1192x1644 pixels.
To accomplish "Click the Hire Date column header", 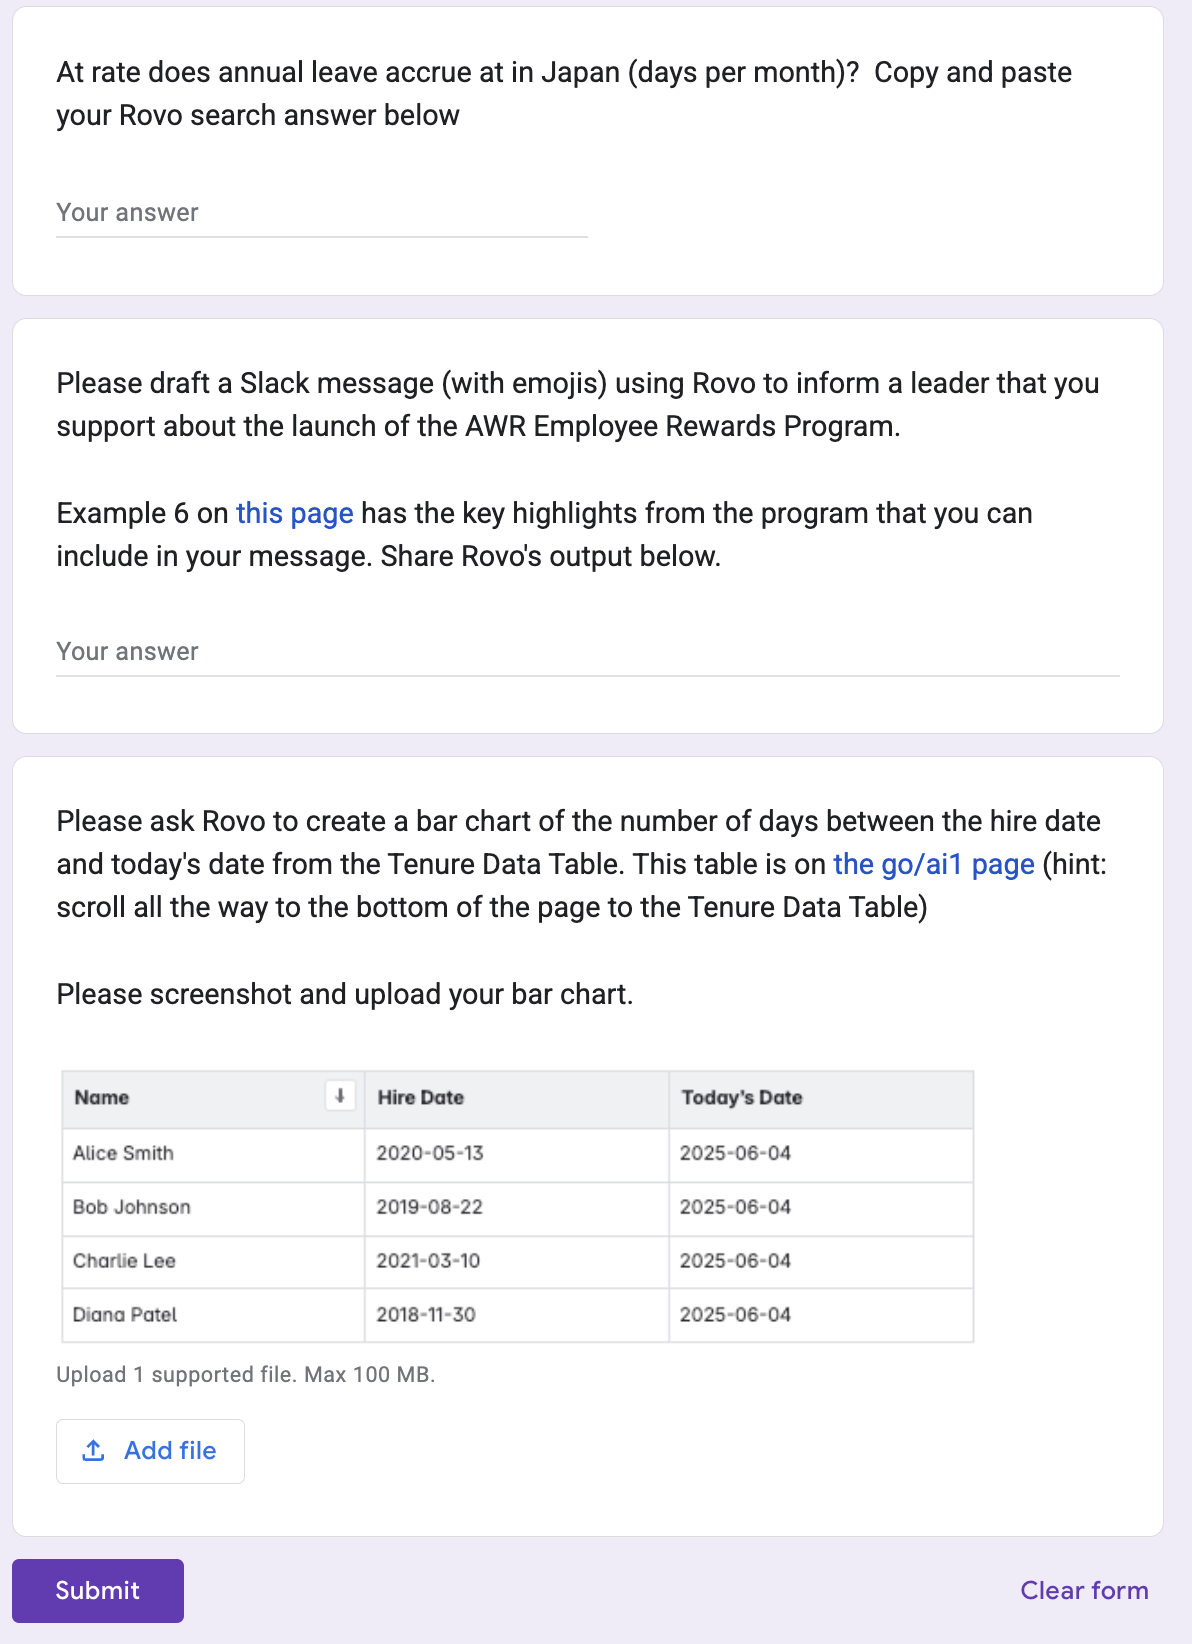I will [x=517, y=1098].
